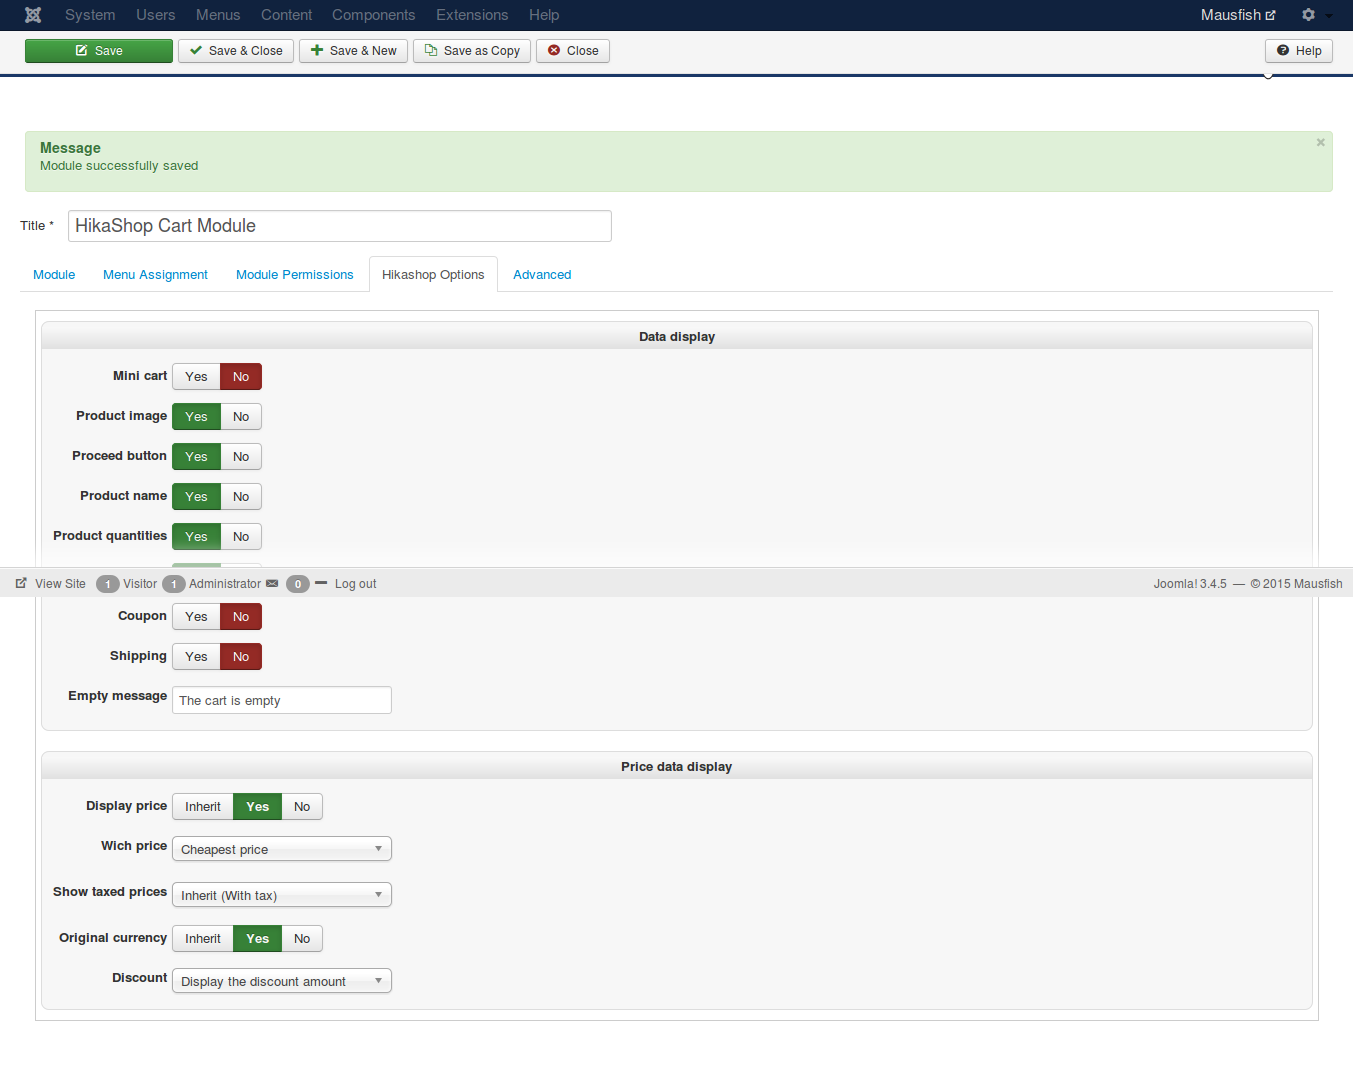Save the module with the green Save button
The image size is (1353, 1089).
(x=99, y=51)
